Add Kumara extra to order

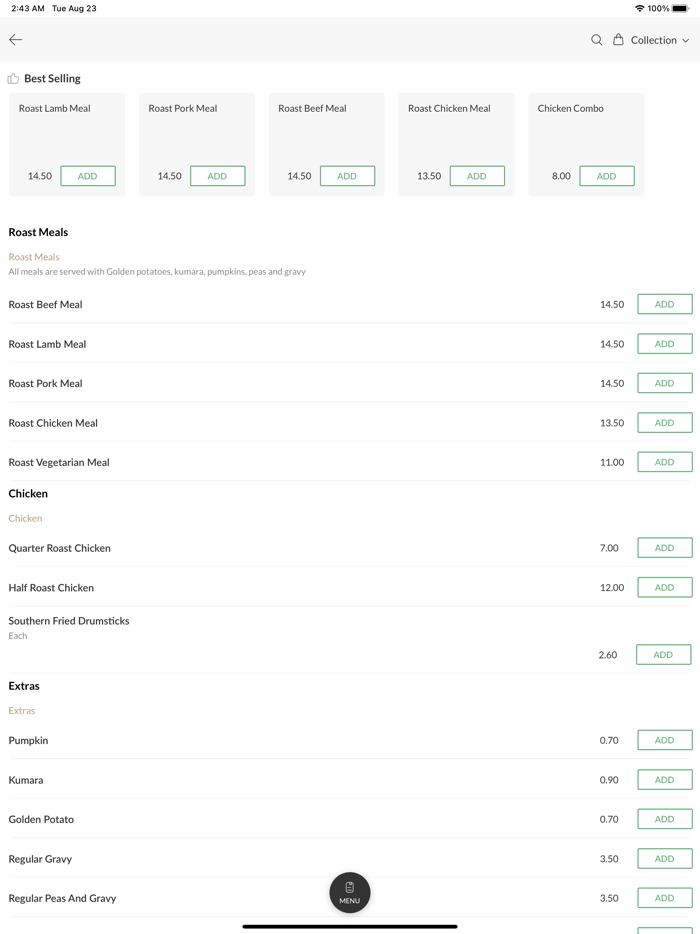(x=664, y=780)
